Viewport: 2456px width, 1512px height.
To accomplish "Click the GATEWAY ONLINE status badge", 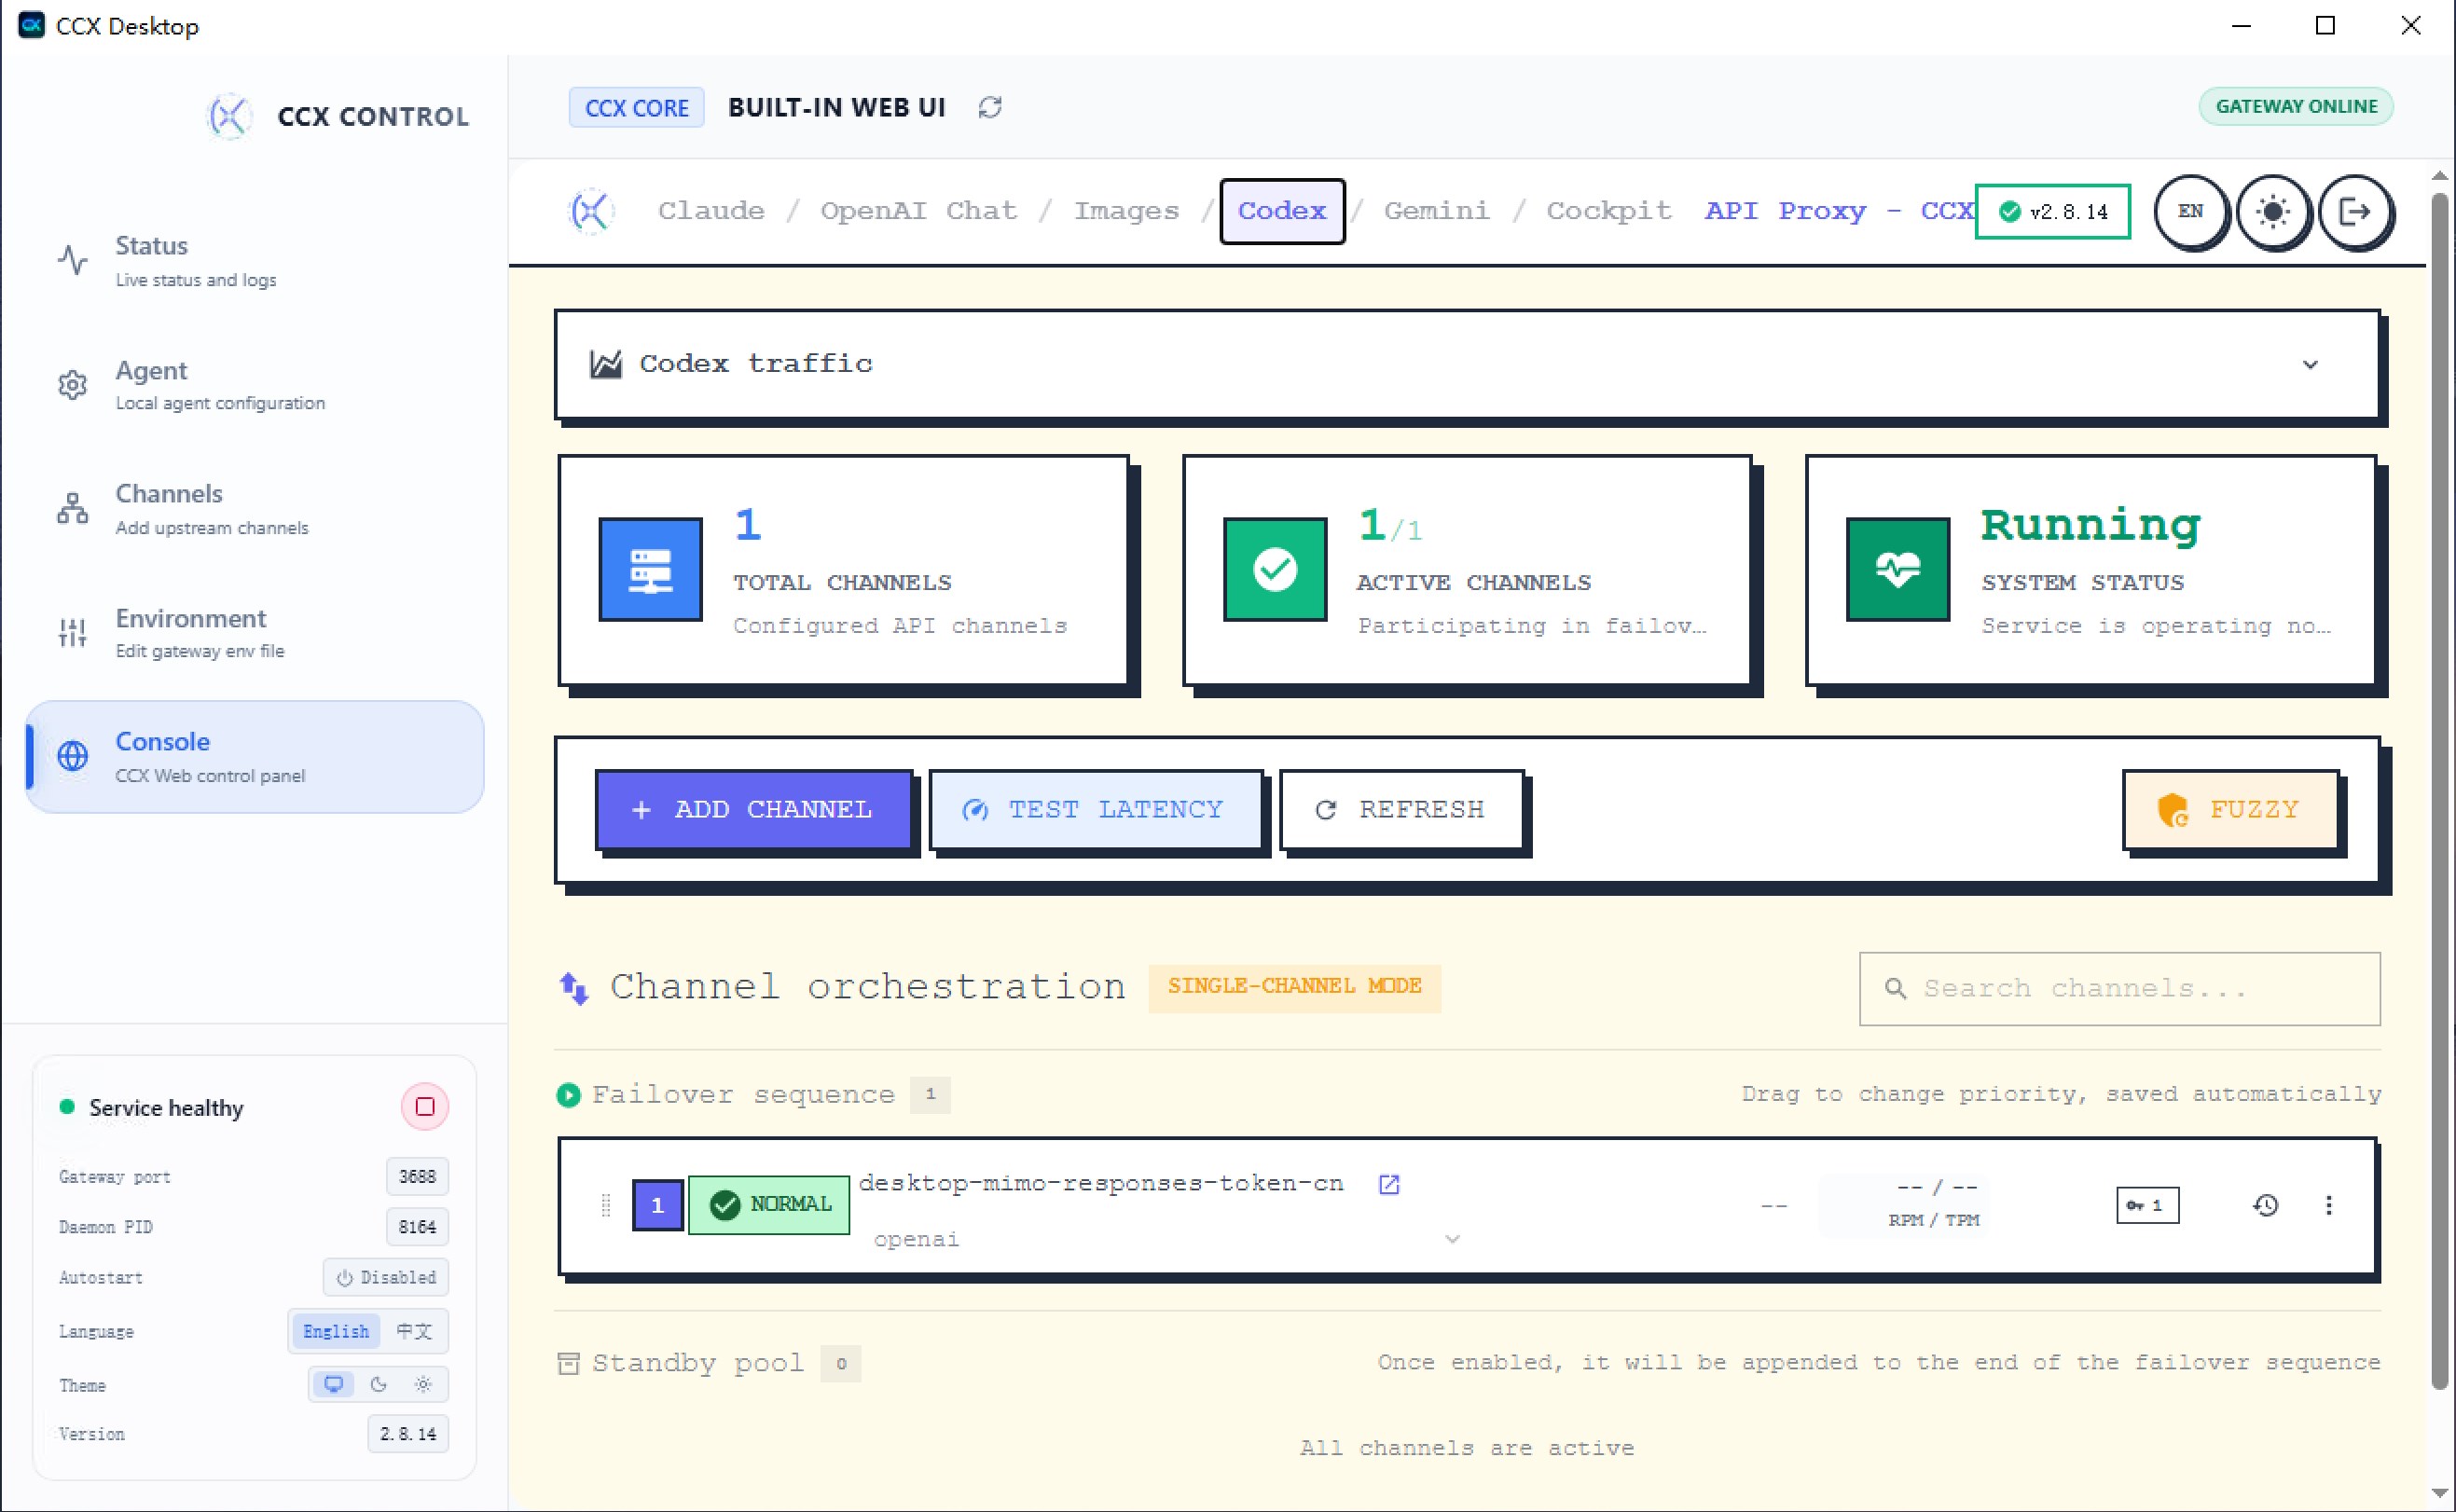I will tap(2296, 106).
